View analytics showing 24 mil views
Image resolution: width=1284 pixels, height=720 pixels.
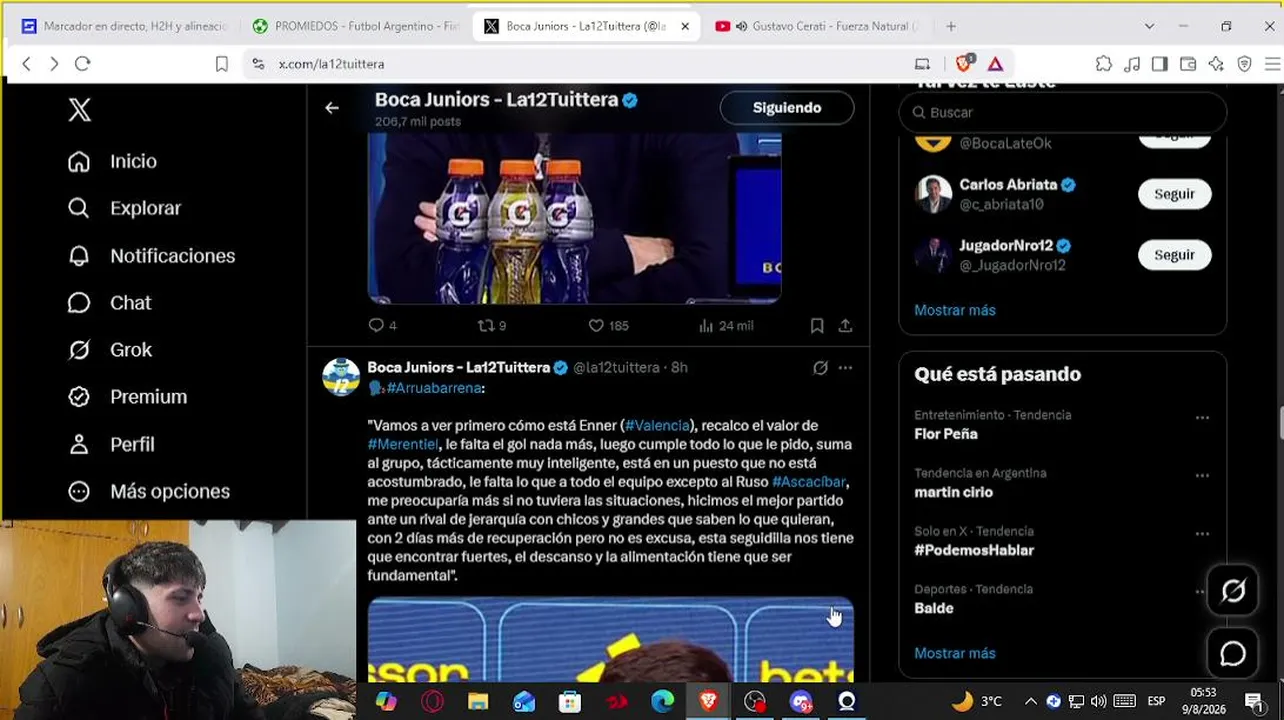[726, 325]
